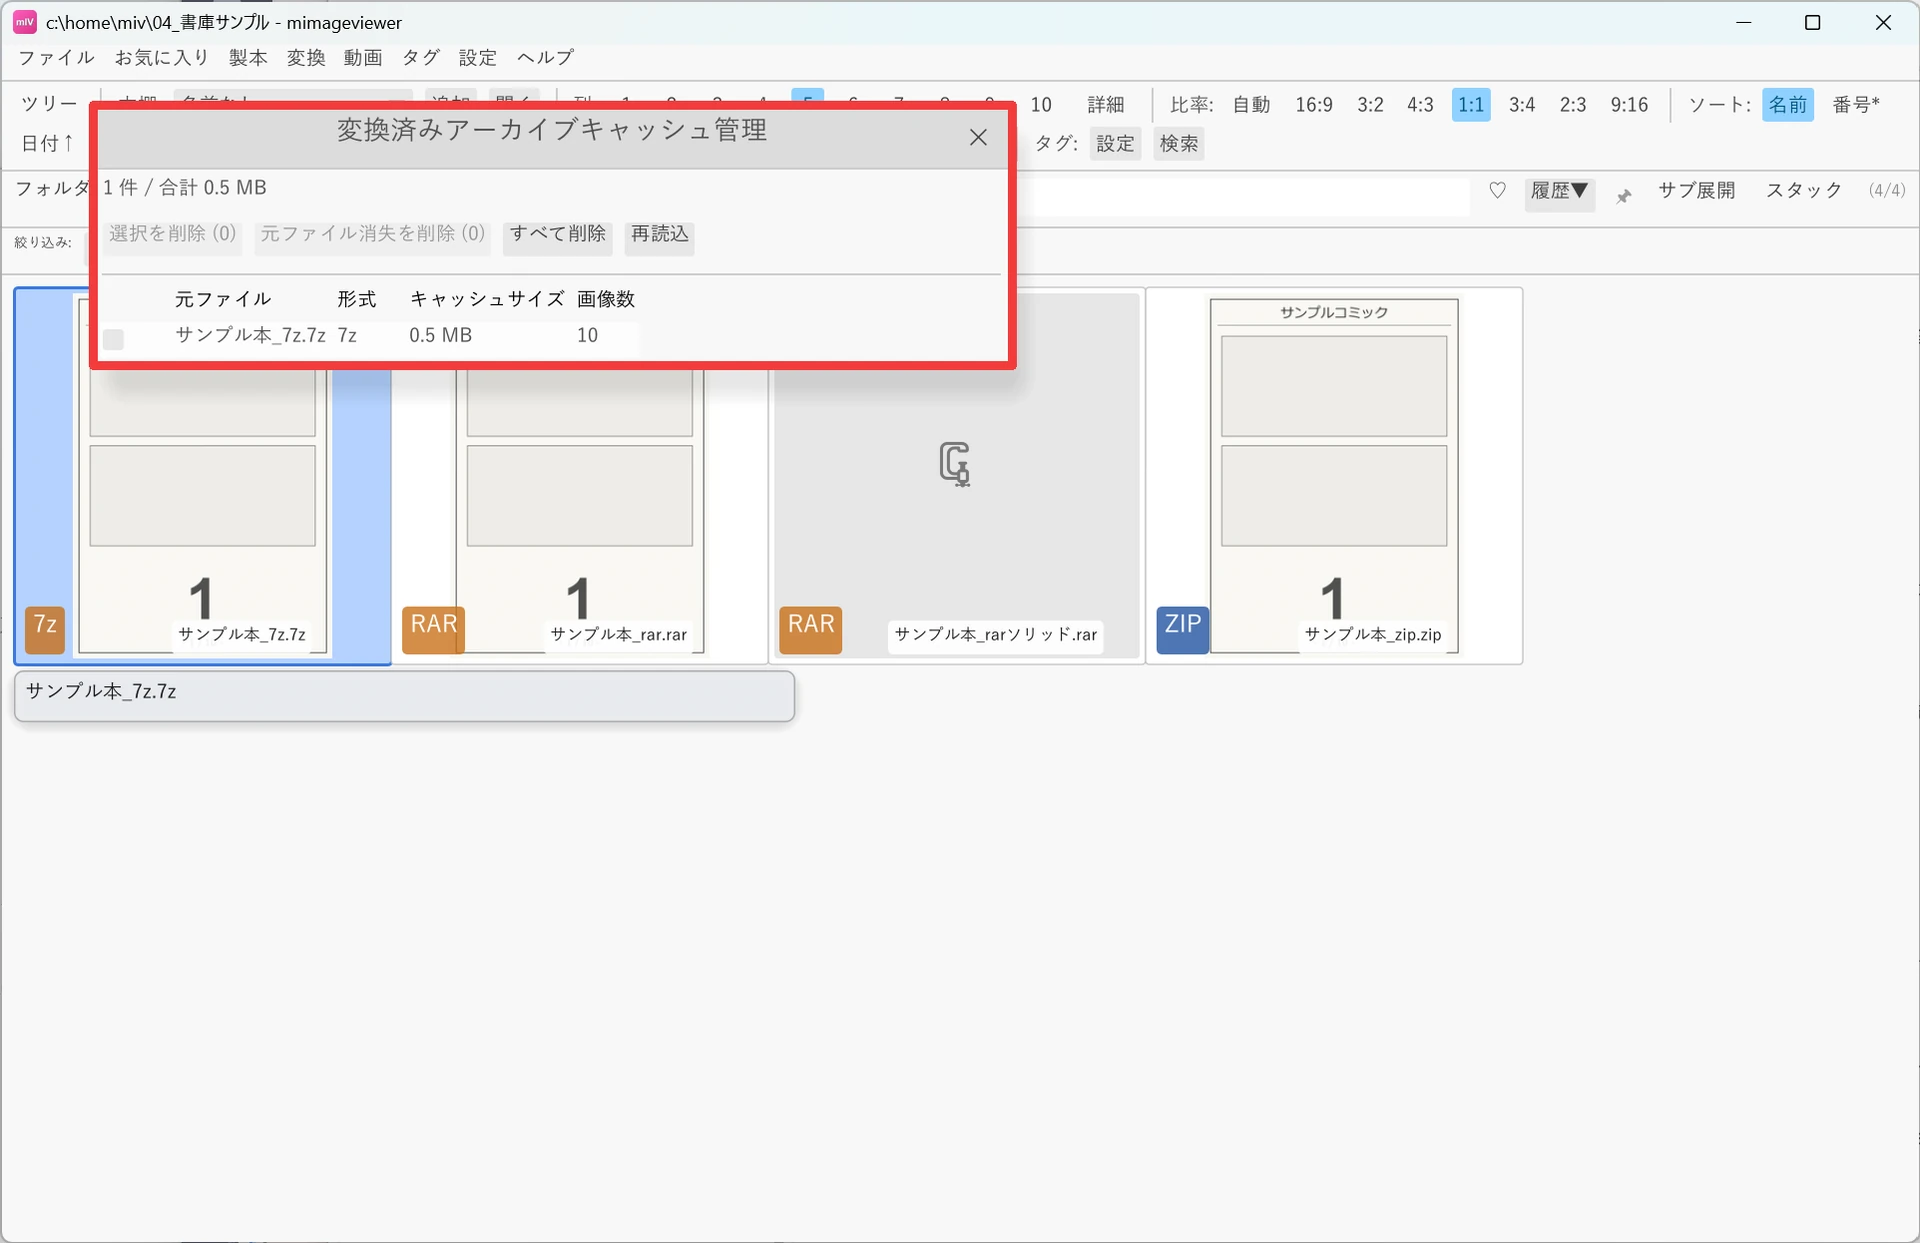Click the pin icon beside 履歴

coord(1623,196)
